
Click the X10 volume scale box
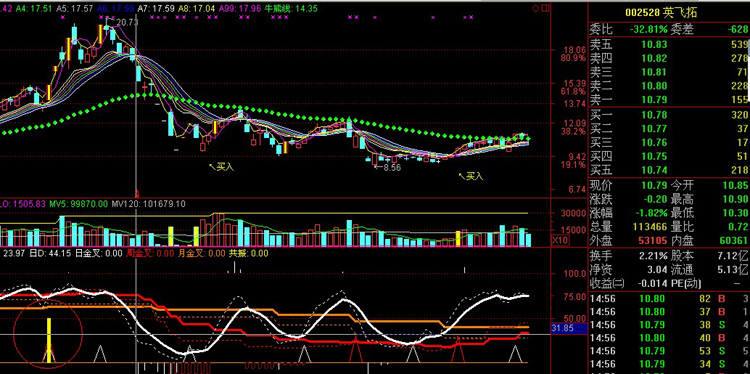(560, 240)
